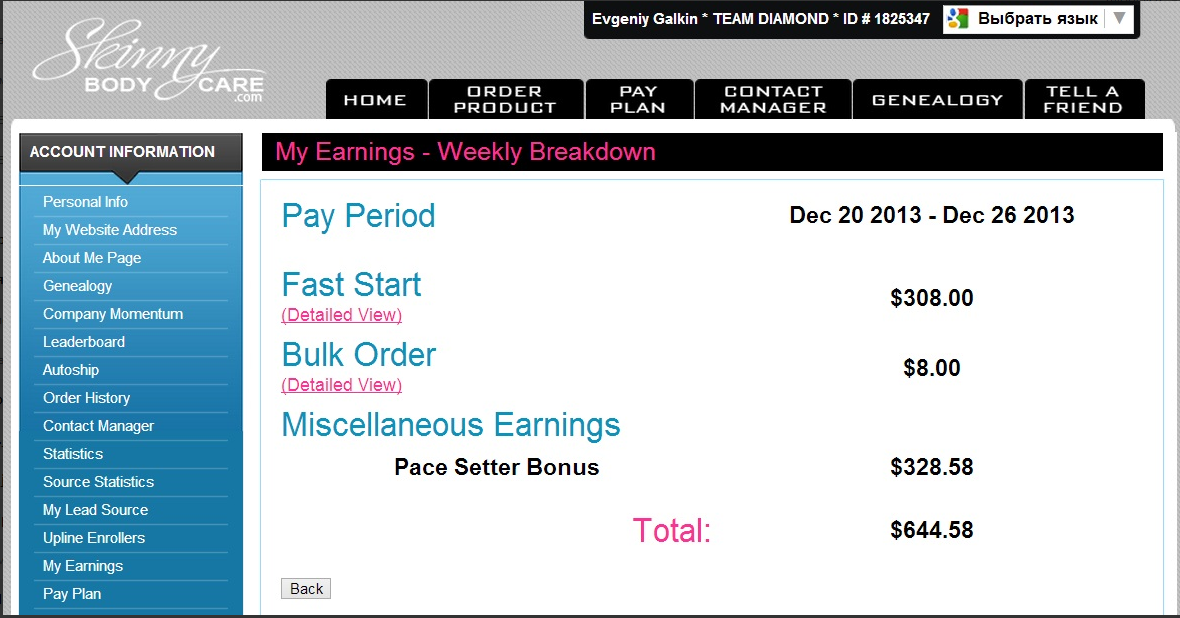
Task: Select Autoship in account sidebar
Action: pos(71,370)
